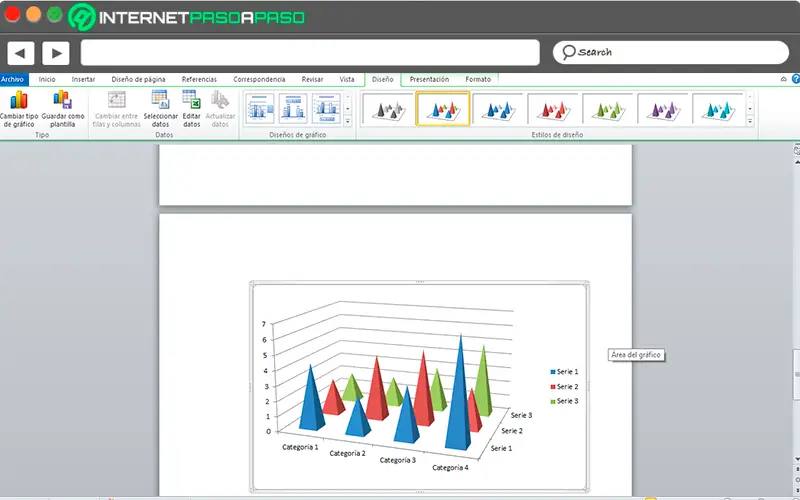Click Editar datos icon
The image size is (800, 500).
pos(192,99)
